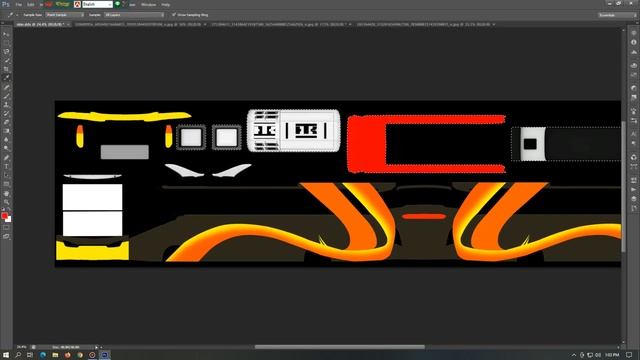Toggle the Show Sampling Ring checkbox
The image size is (640, 360).
(x=174, y=15)
